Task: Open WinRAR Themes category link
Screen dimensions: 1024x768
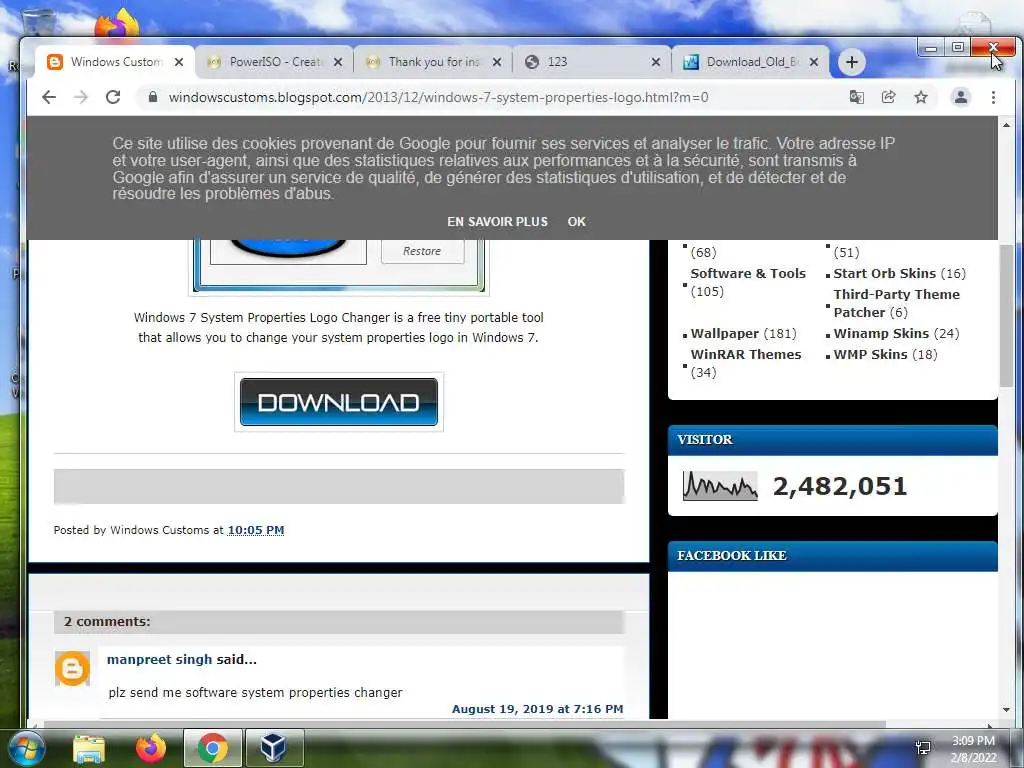Action: point(746,355)
